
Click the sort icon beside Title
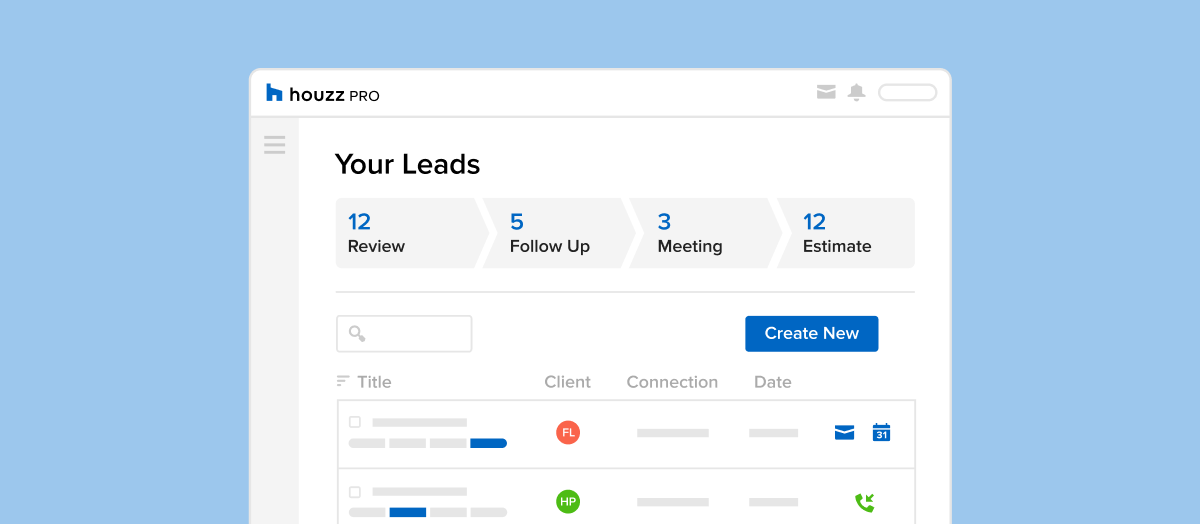click(x=343, y=382)
